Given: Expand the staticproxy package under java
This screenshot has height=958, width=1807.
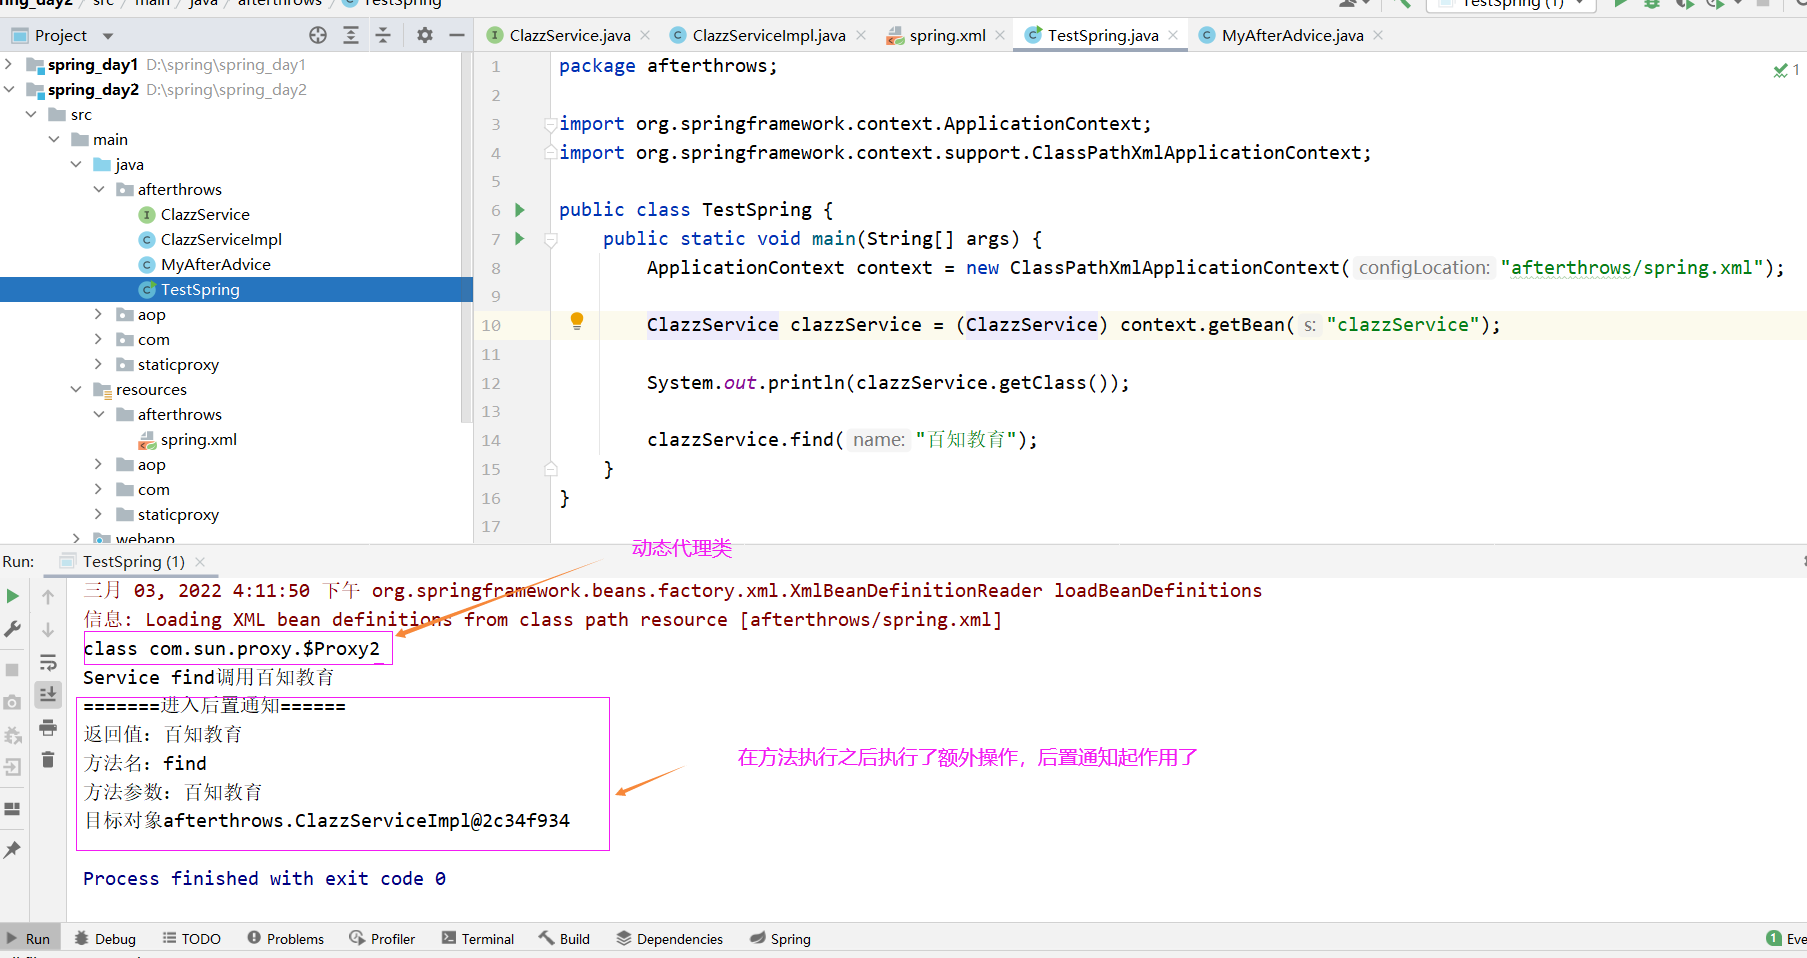Looking at the screenshot, I should tap(98, 364).
